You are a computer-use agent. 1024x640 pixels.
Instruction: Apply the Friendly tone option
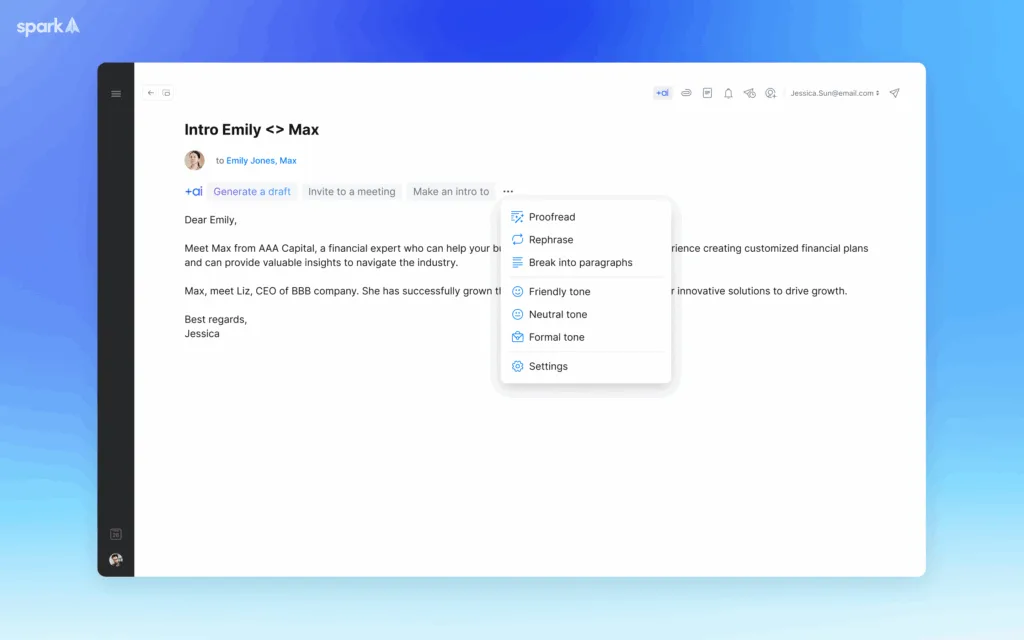click(x=557, y=291)
